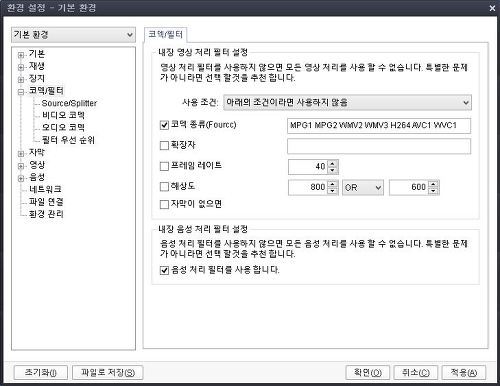Open the OR resolution operator dropdown

[363, 188]
